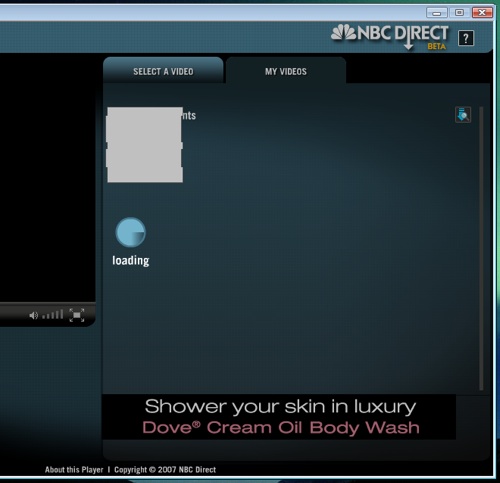Click the Shower your skin in luxury banner
Image resolution: width=500 pixels, height=483 pixels.
280,407
